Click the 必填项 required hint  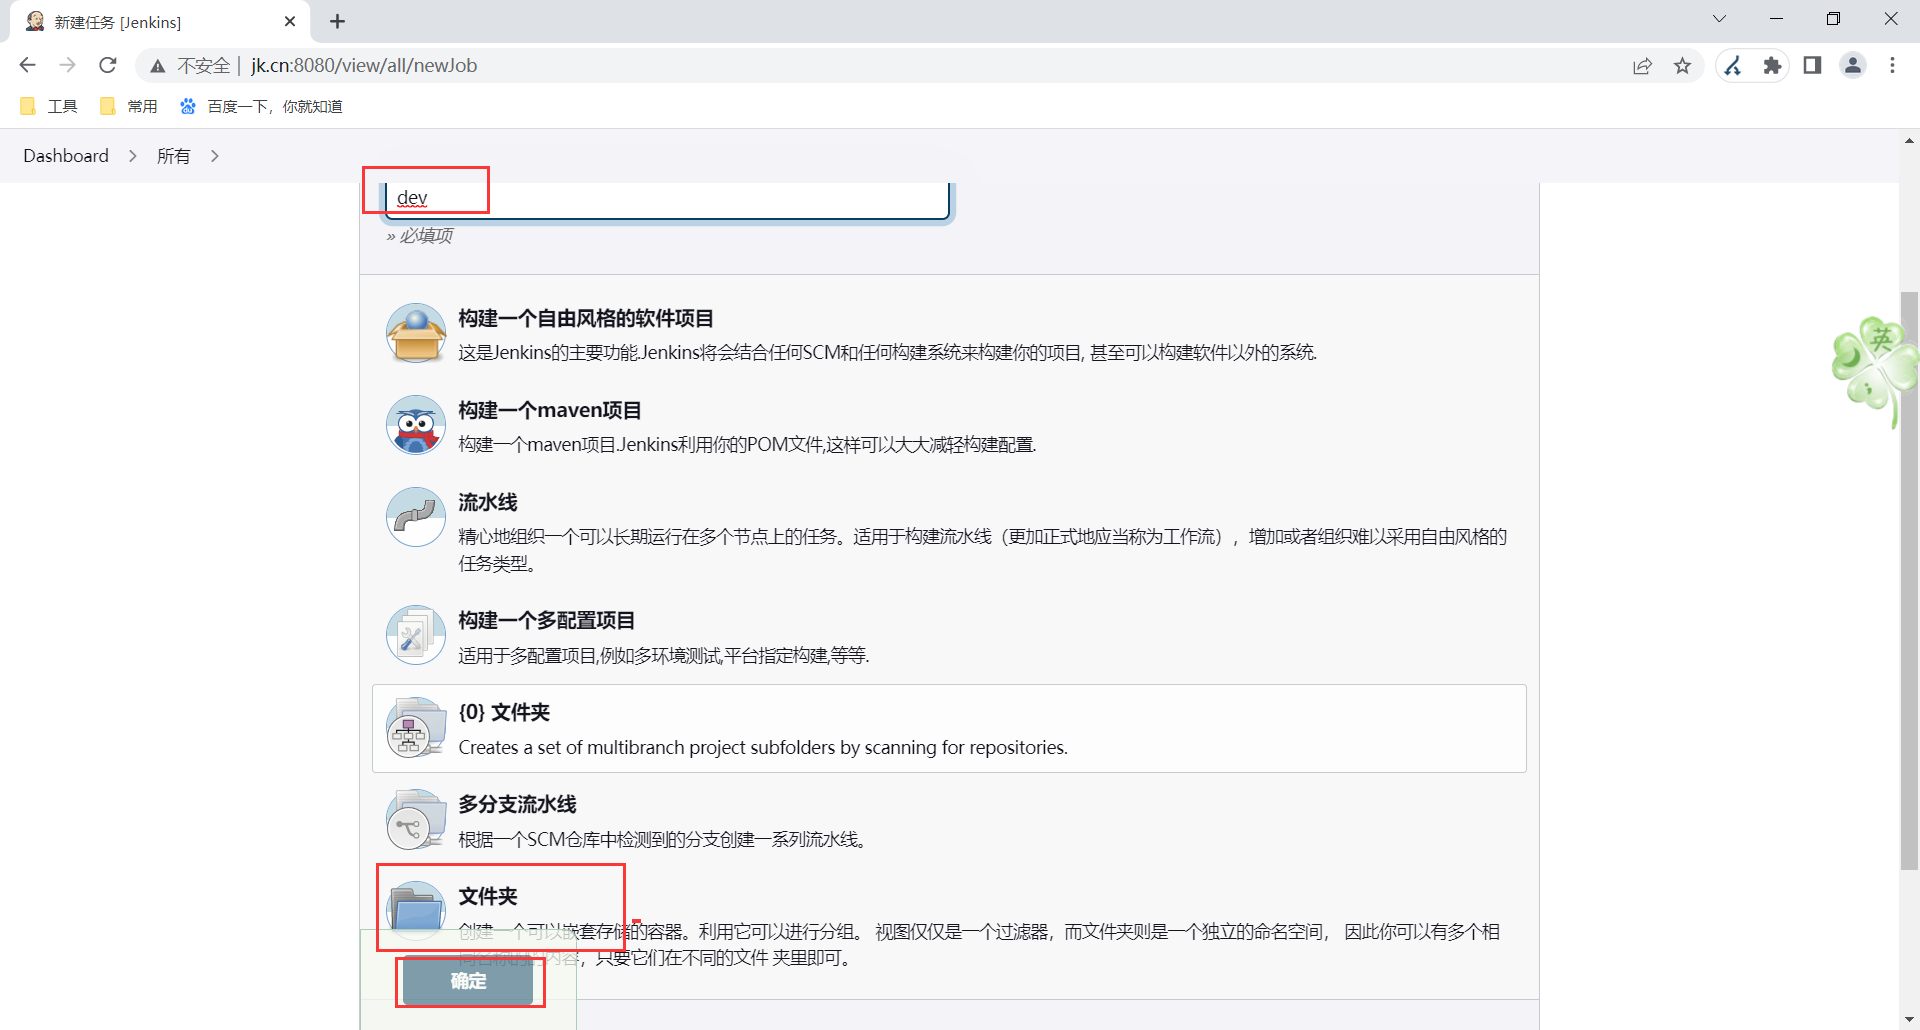click(x=420, y=236)
